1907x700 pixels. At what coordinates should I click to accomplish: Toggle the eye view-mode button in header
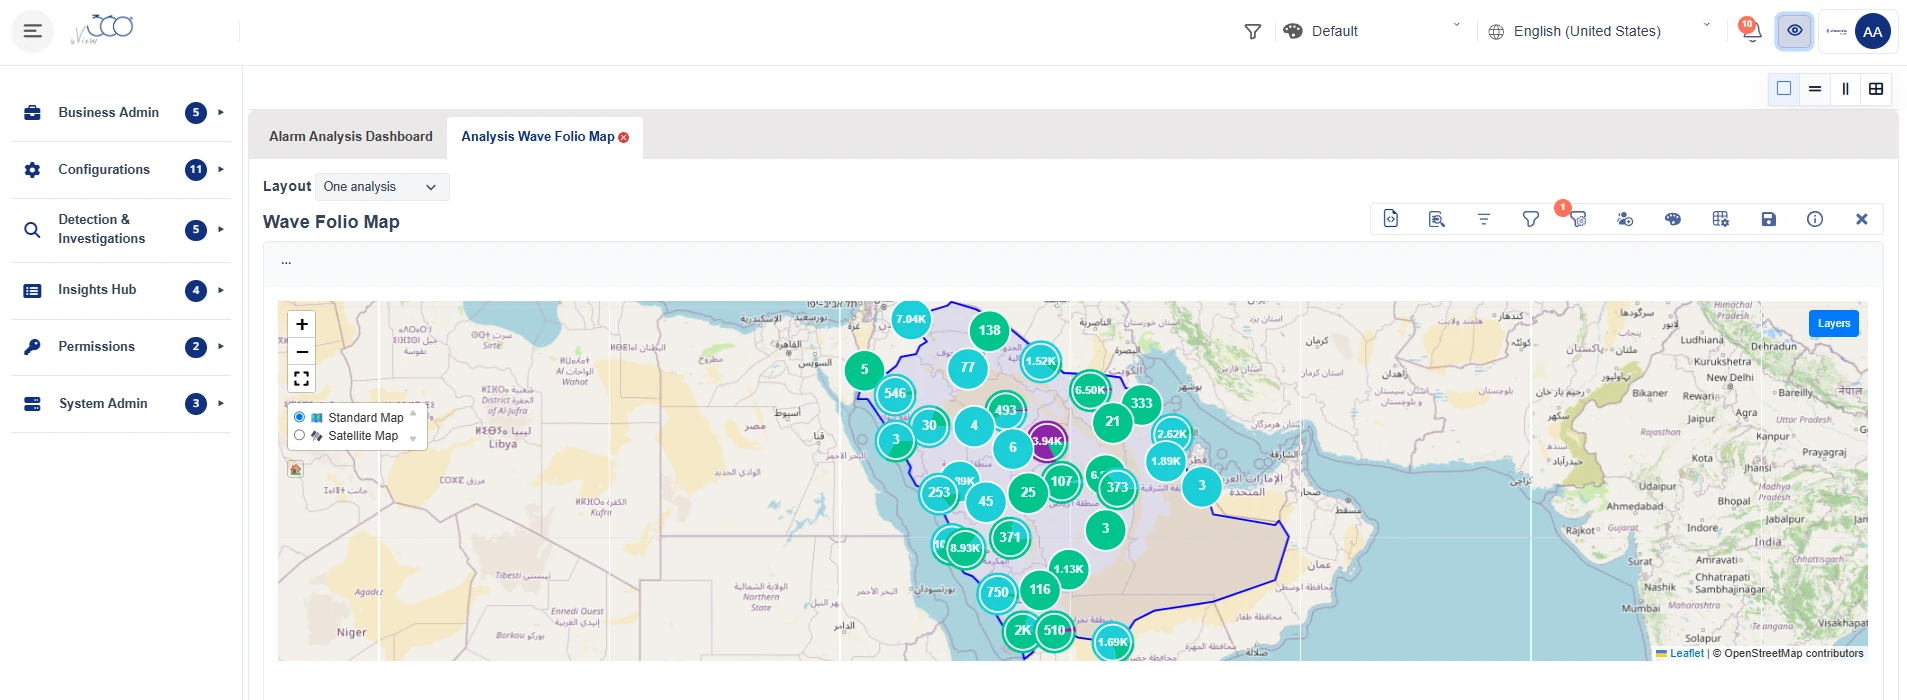coord(1795,31)
